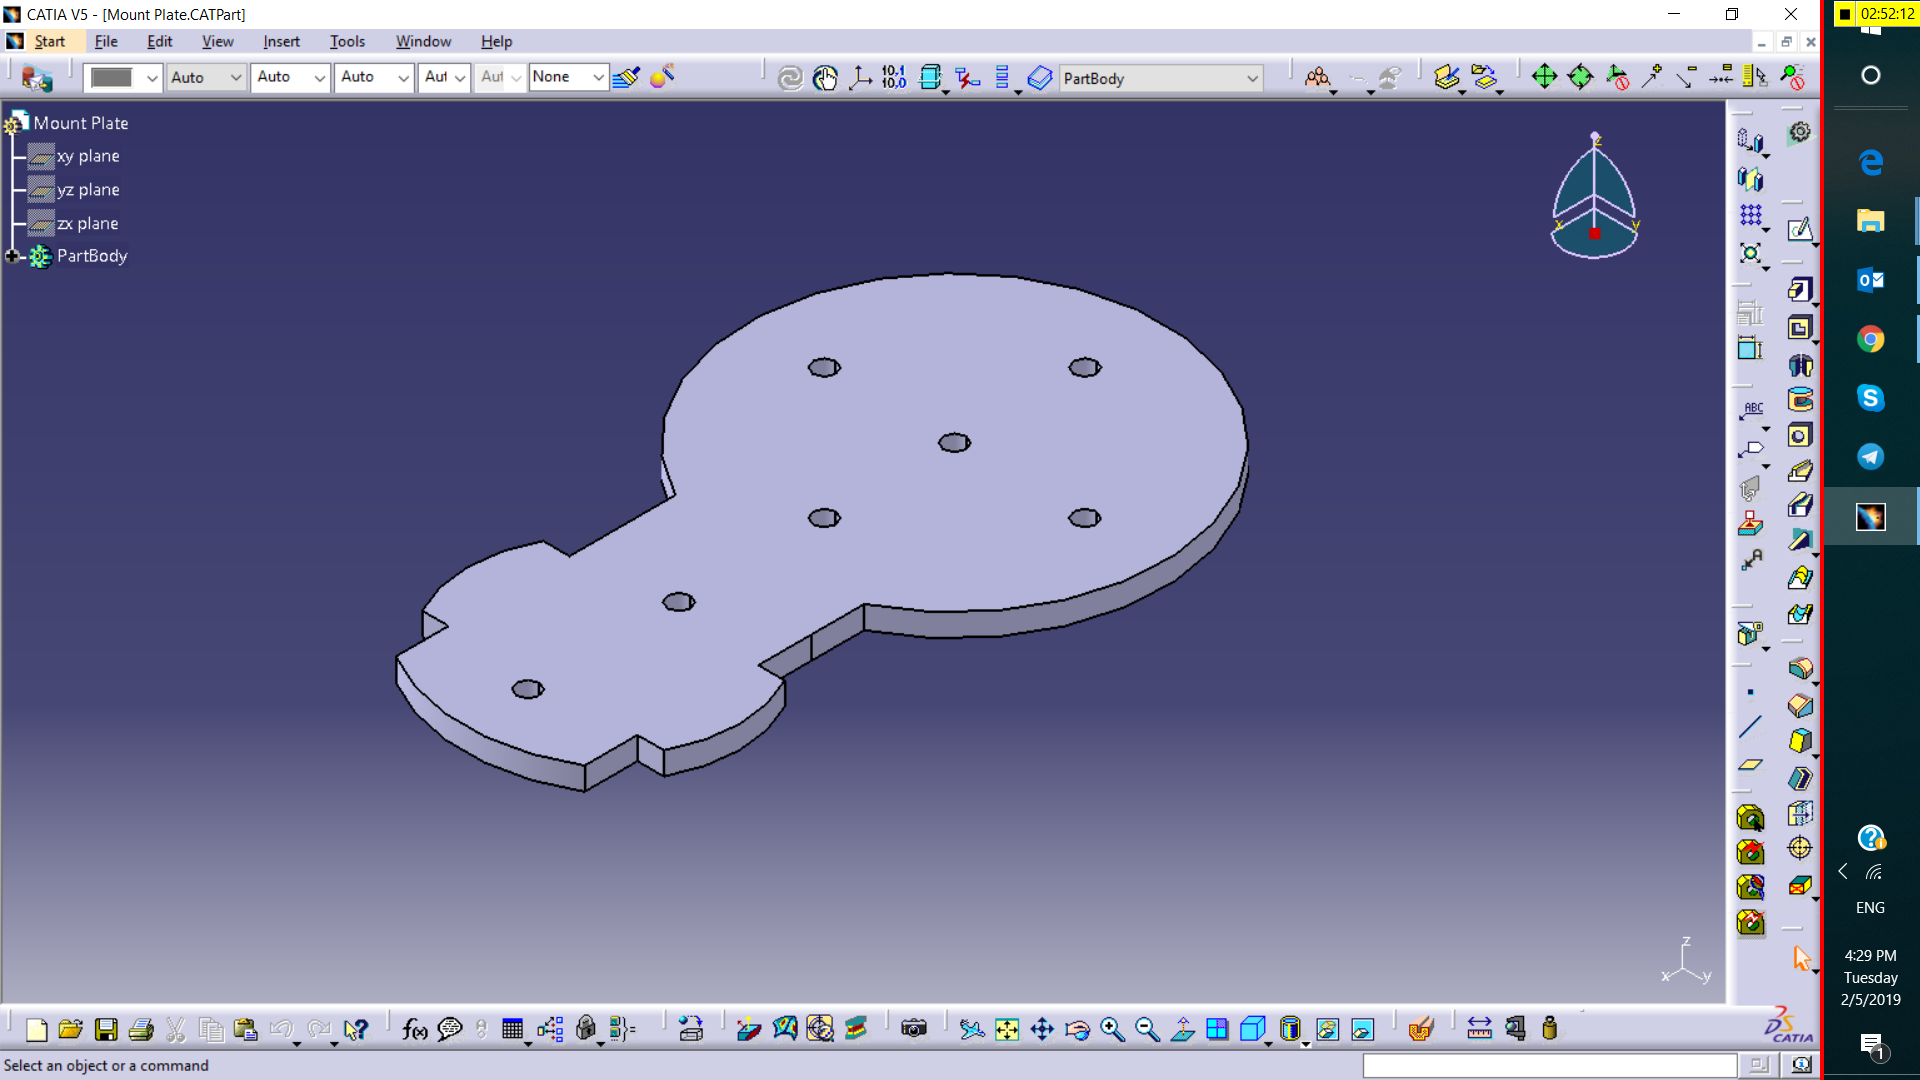
Task: Expand the PartBody tree node
Action: coord(12,257)
